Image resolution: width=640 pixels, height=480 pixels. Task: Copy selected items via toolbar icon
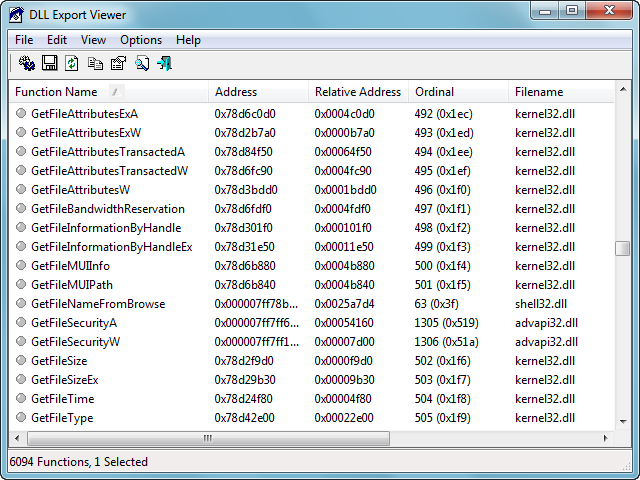pyautogui.click(x=95, y=64)
